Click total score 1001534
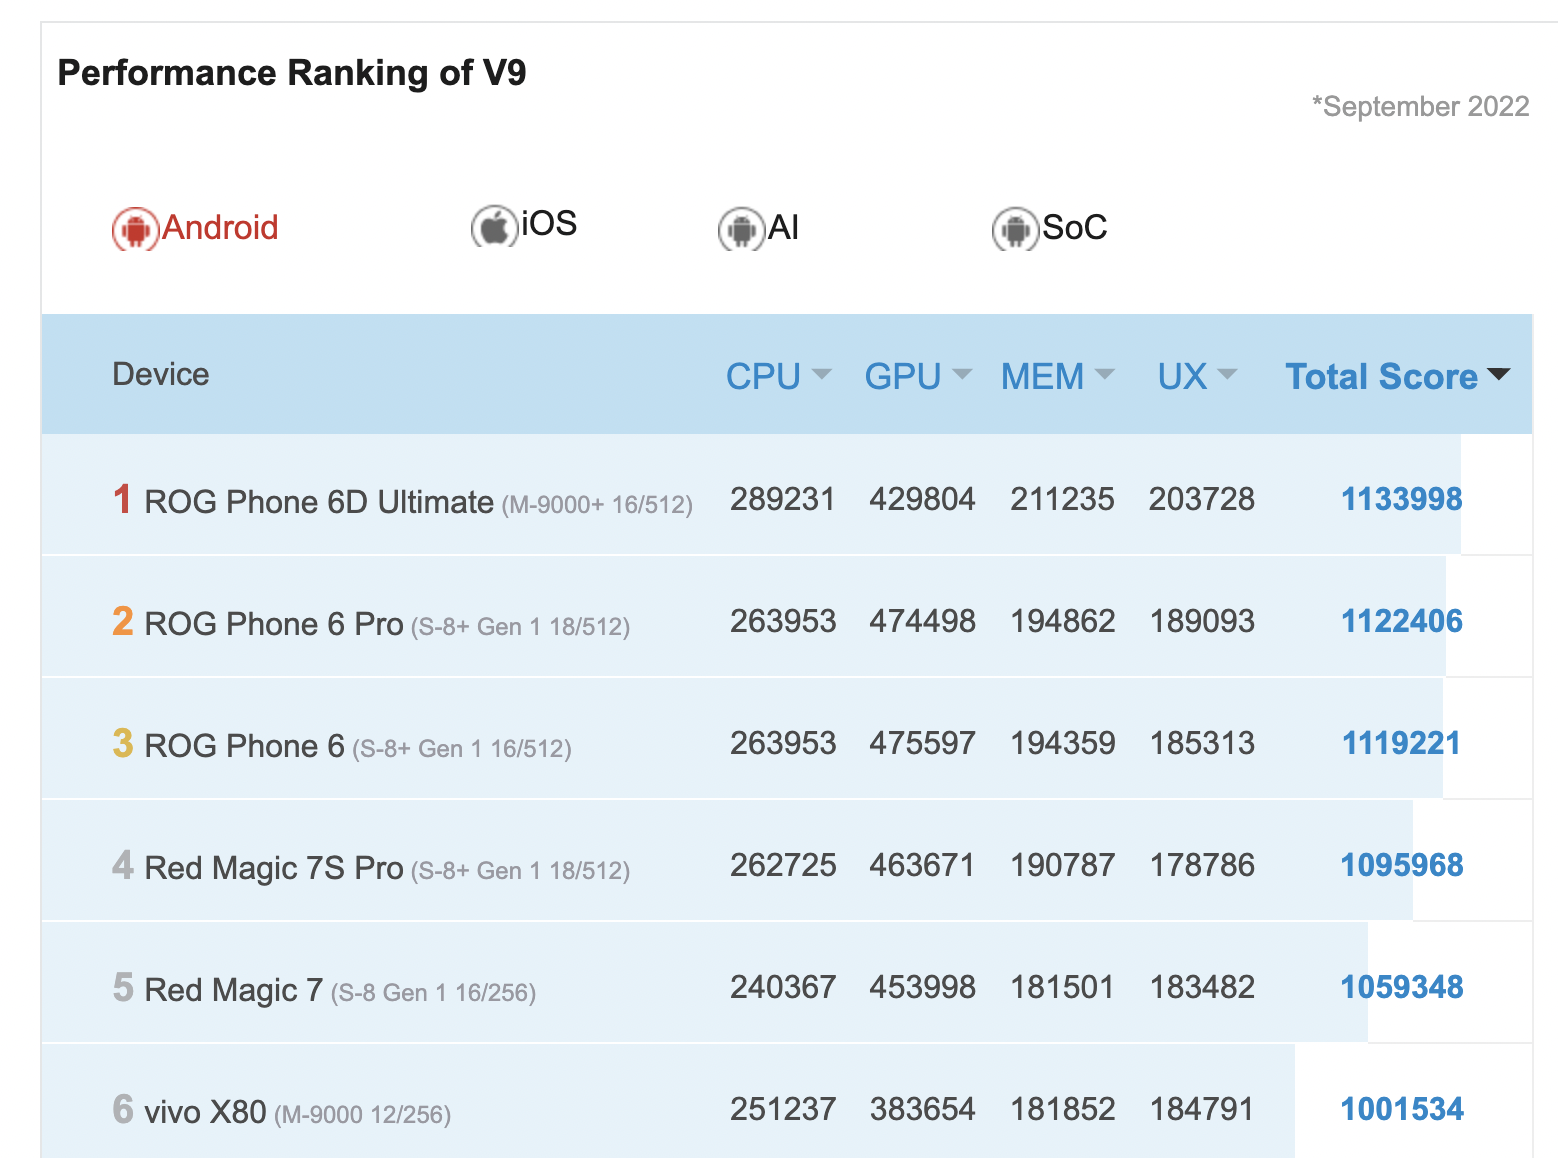 pyautogui.click(x=1401, y=1109)
